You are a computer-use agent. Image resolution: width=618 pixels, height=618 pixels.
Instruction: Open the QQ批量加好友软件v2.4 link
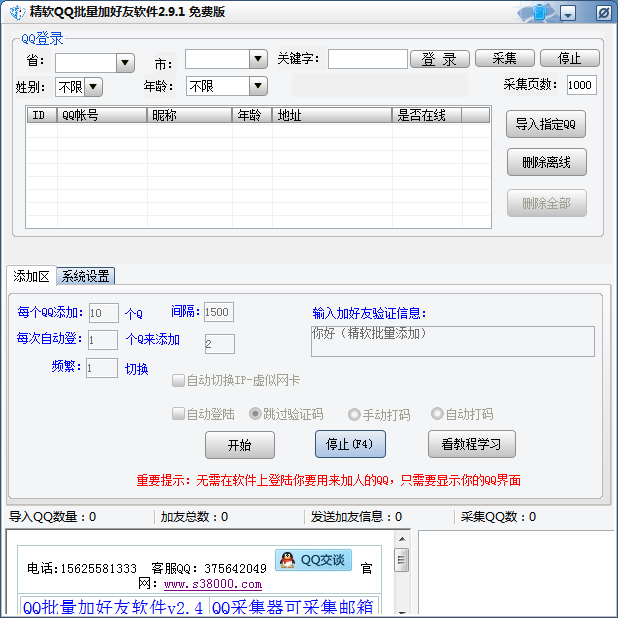(113, 607)
